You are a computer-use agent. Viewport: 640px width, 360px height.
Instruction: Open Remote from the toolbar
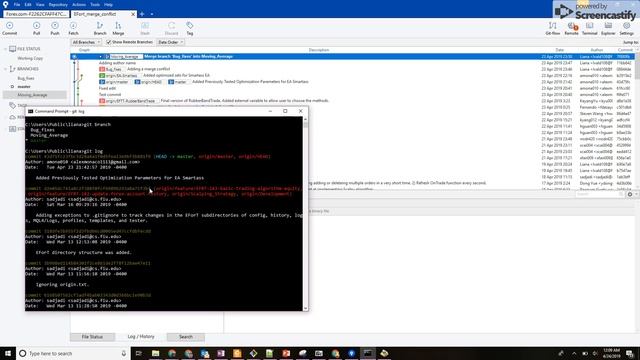click(x=571, y=29)
